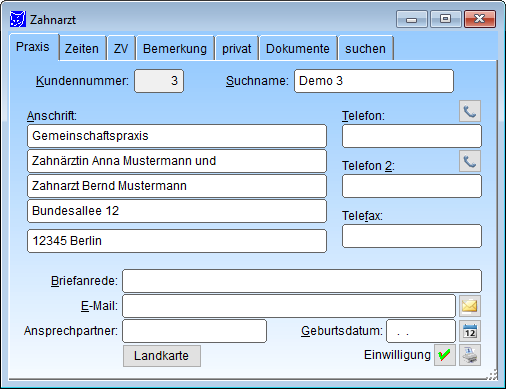Click the Landkarte button
Screen dimensions: 506x389
162,356
